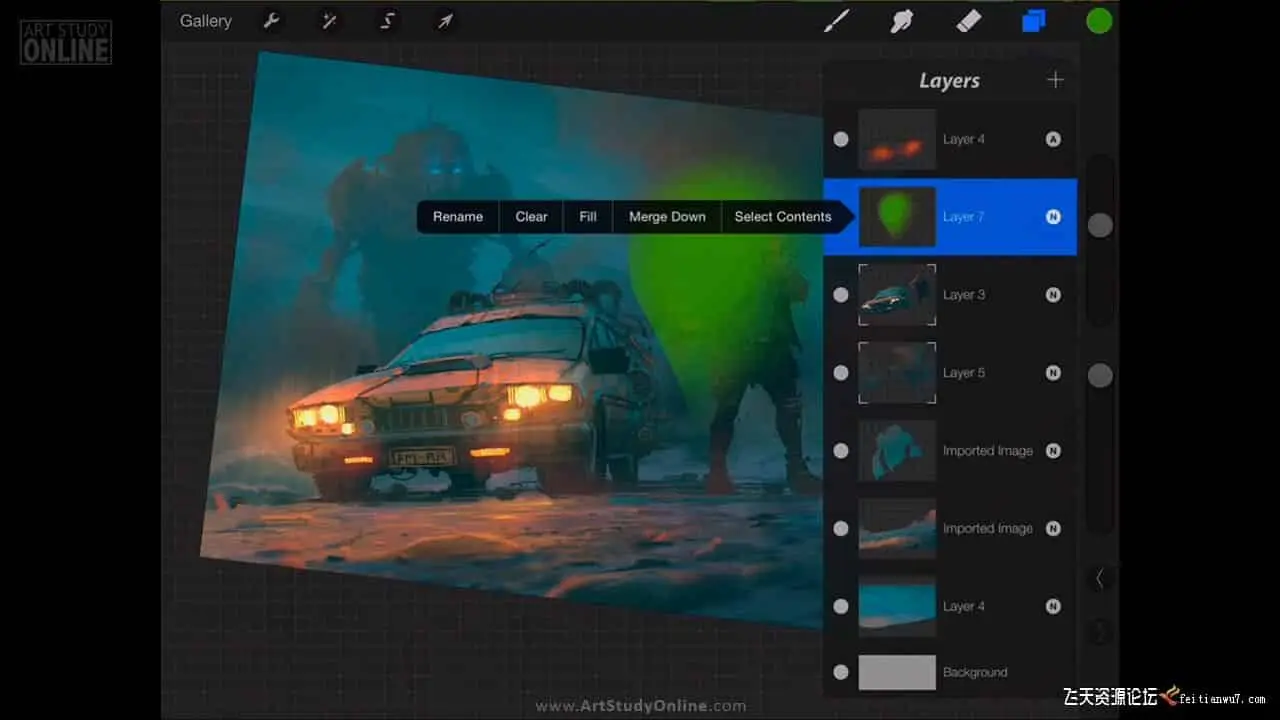Toggle visibility of Layer 3

coord(841,295)
